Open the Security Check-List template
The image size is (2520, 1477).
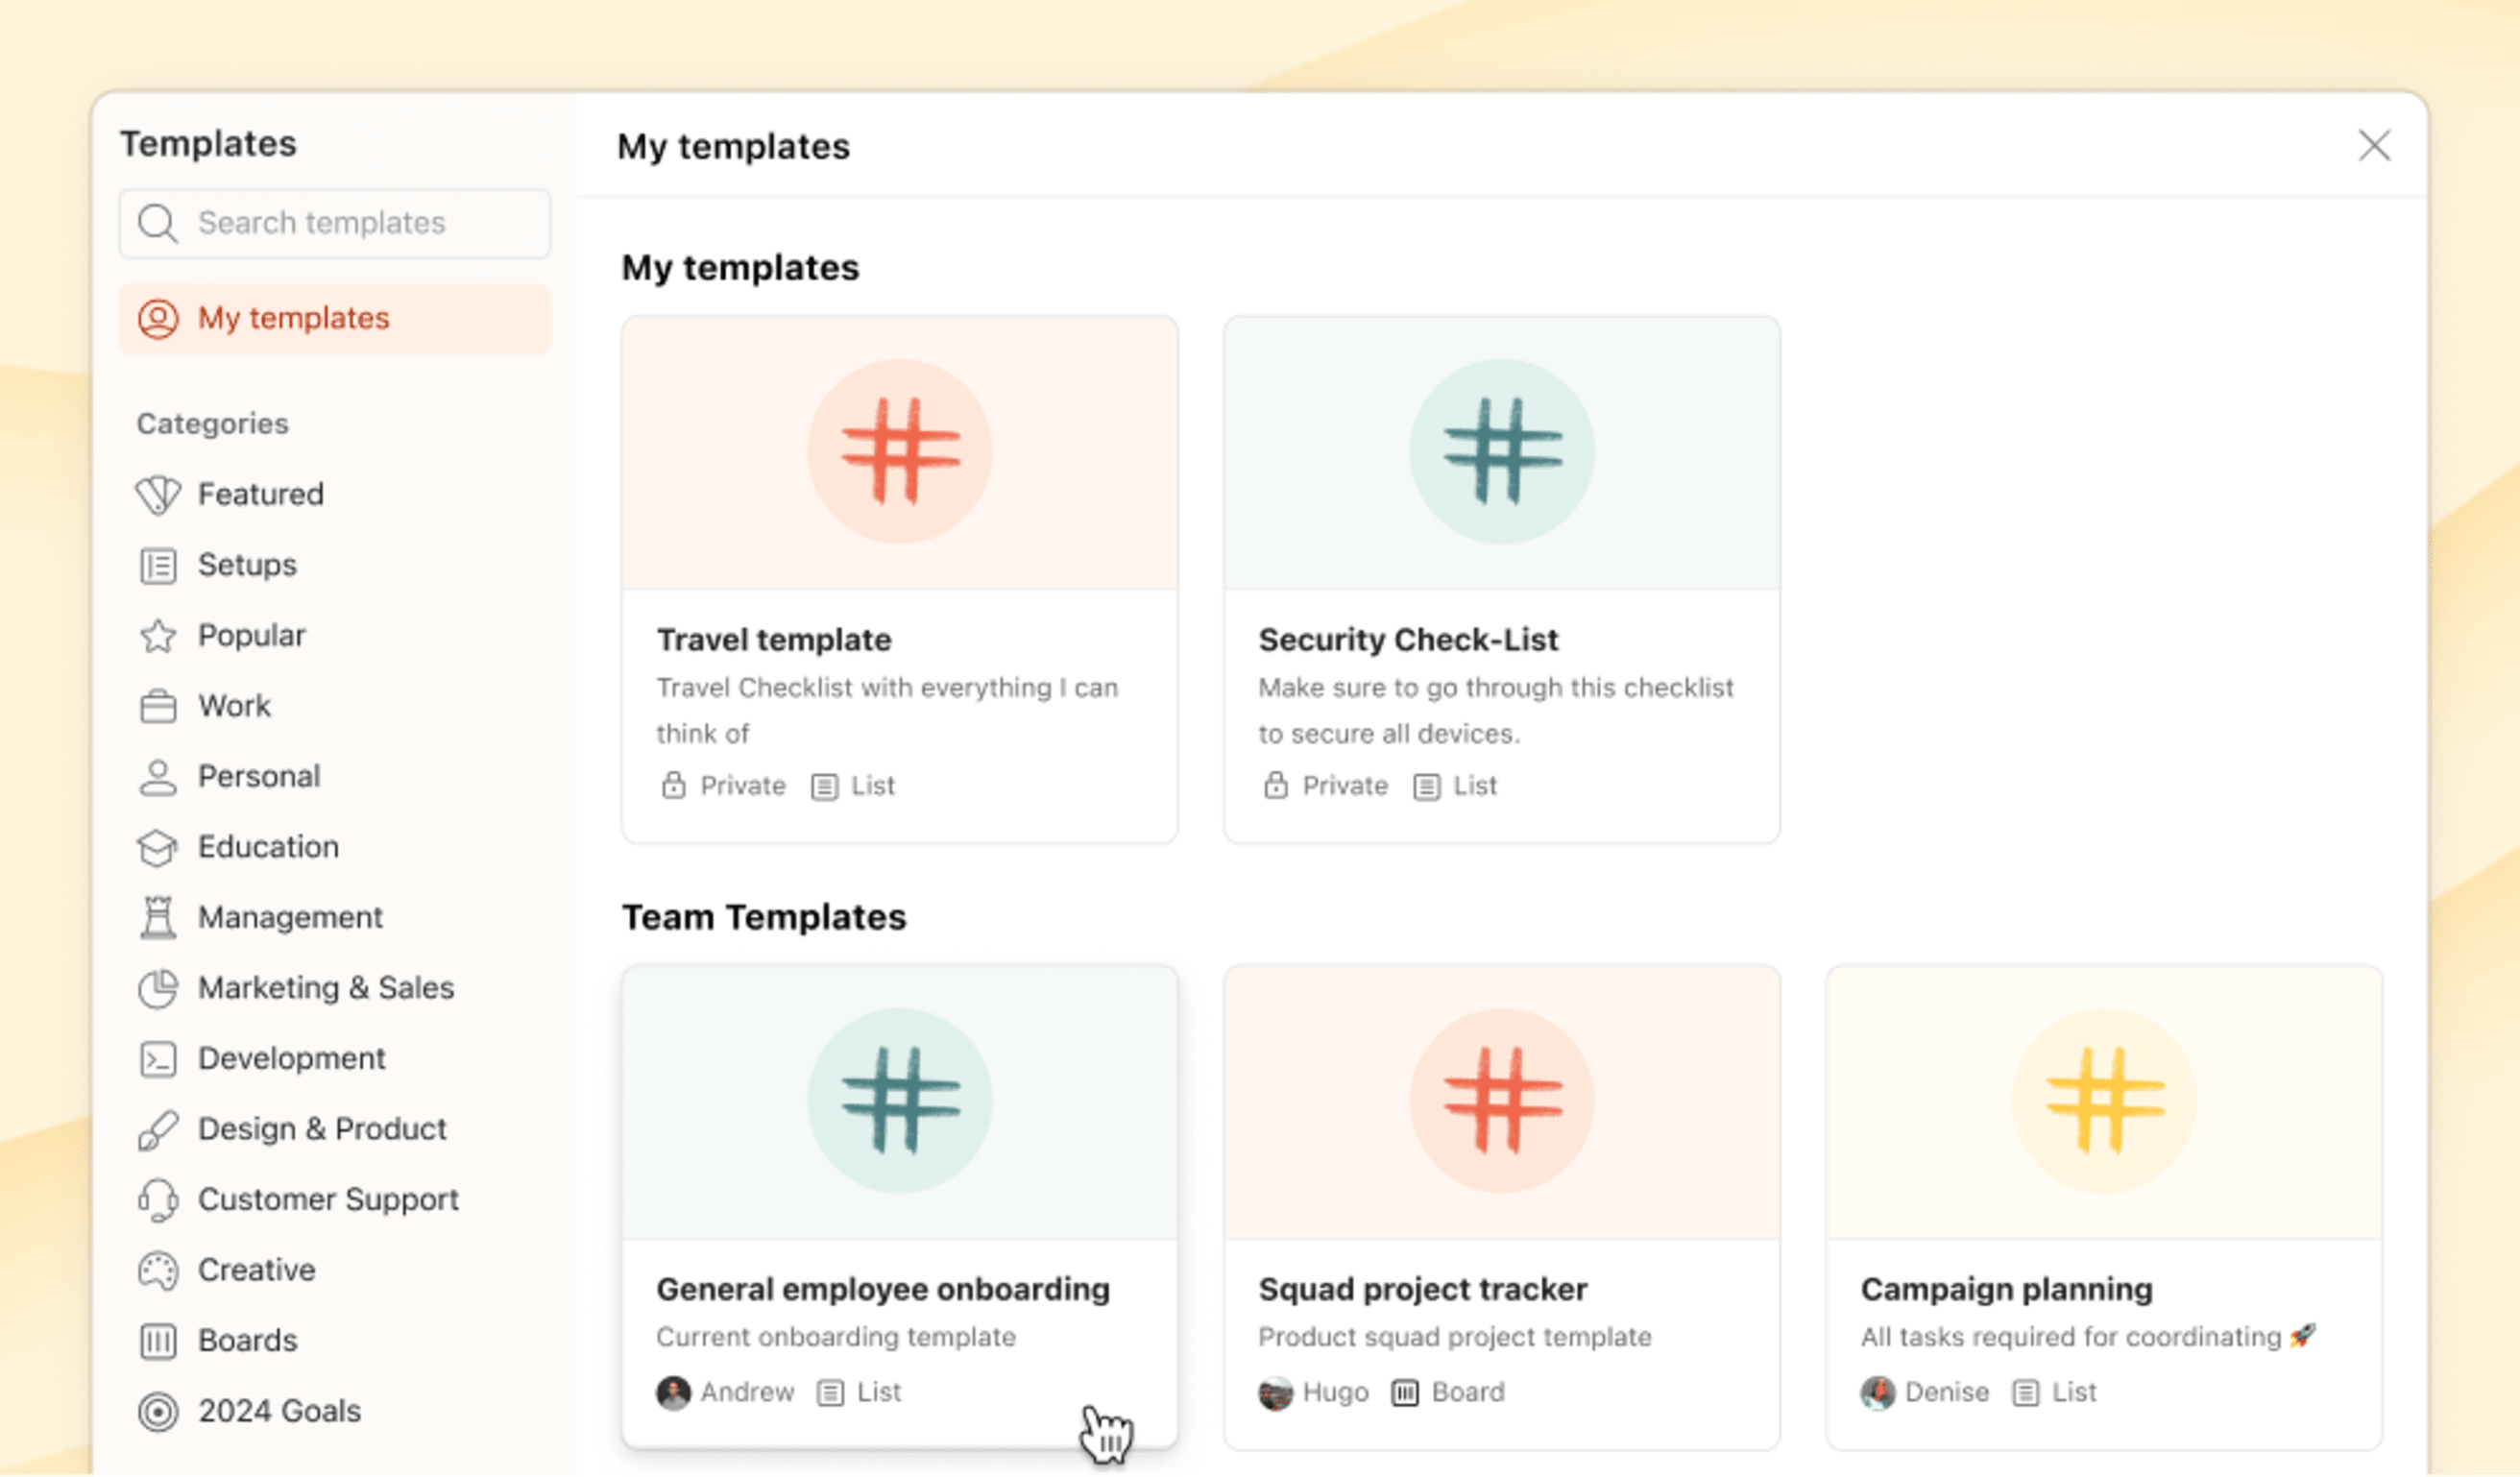click(x=1500, y=578)
